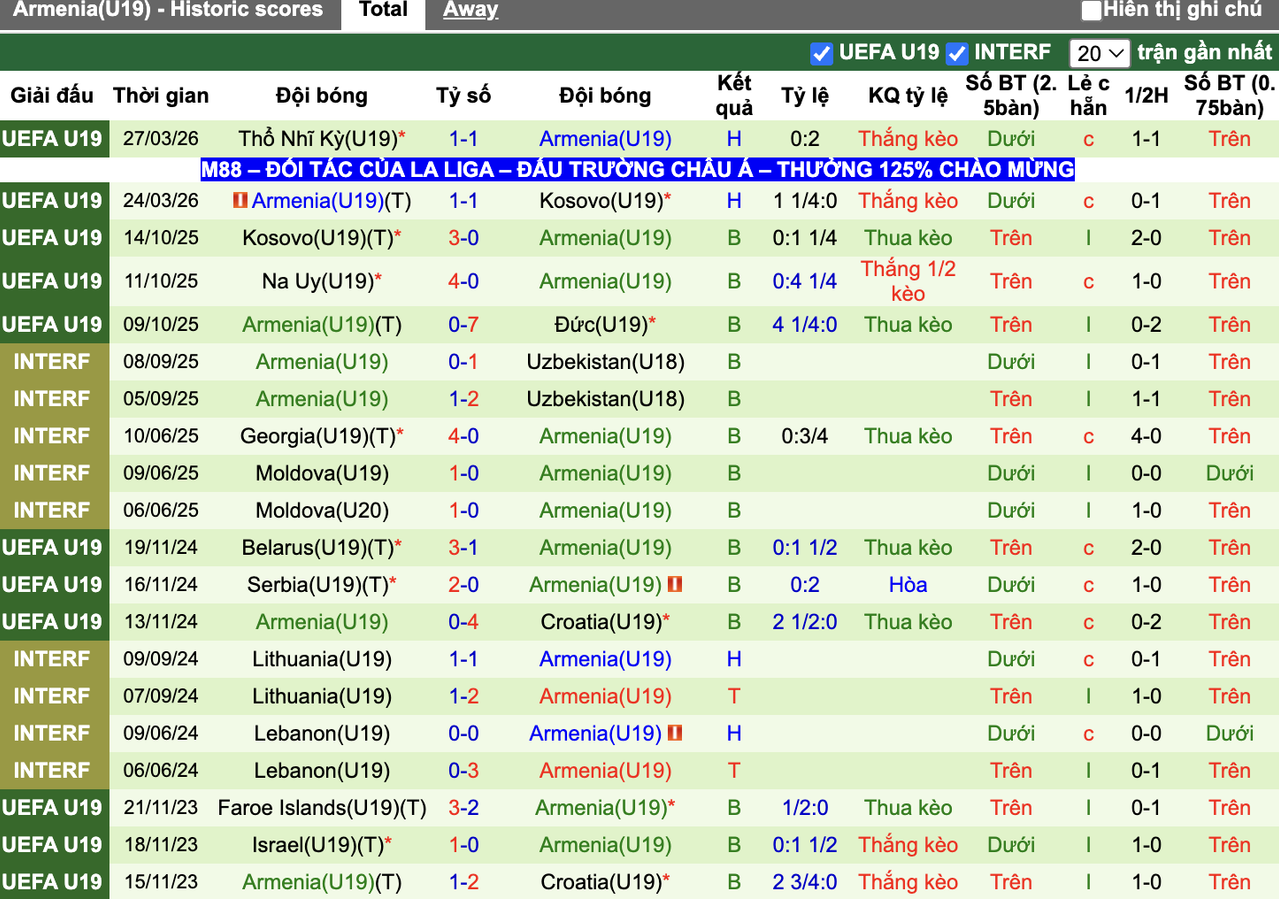Click the red card icon in the Serbia(U19) row

tap(675, 584)
